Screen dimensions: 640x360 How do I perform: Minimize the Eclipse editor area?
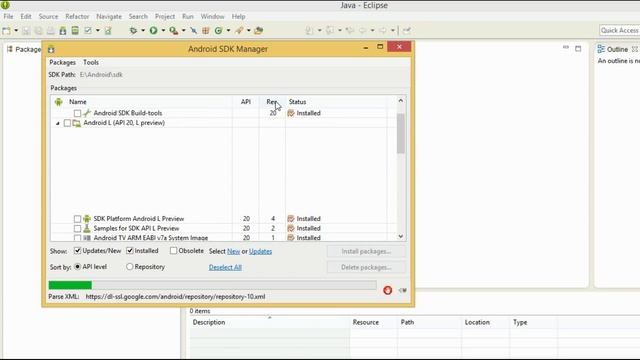566,48
